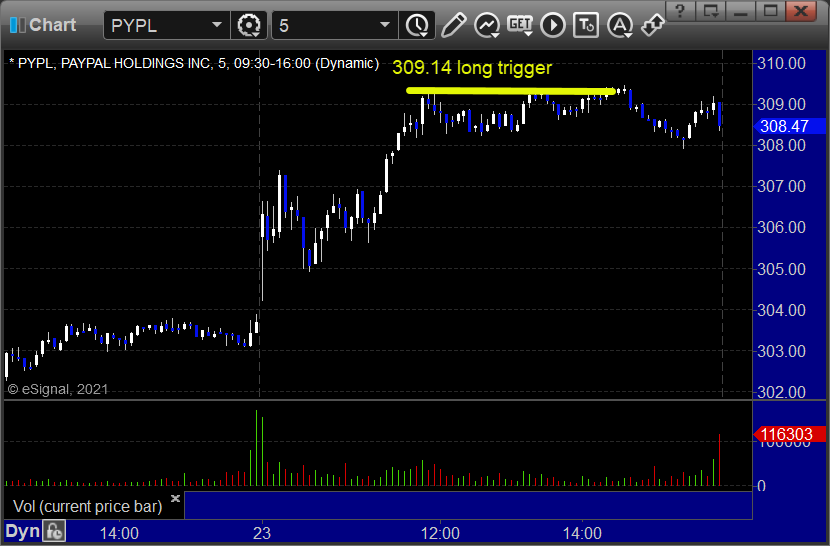Open the time template clock icon
This screenshot has height=546, width=830.
417,25
